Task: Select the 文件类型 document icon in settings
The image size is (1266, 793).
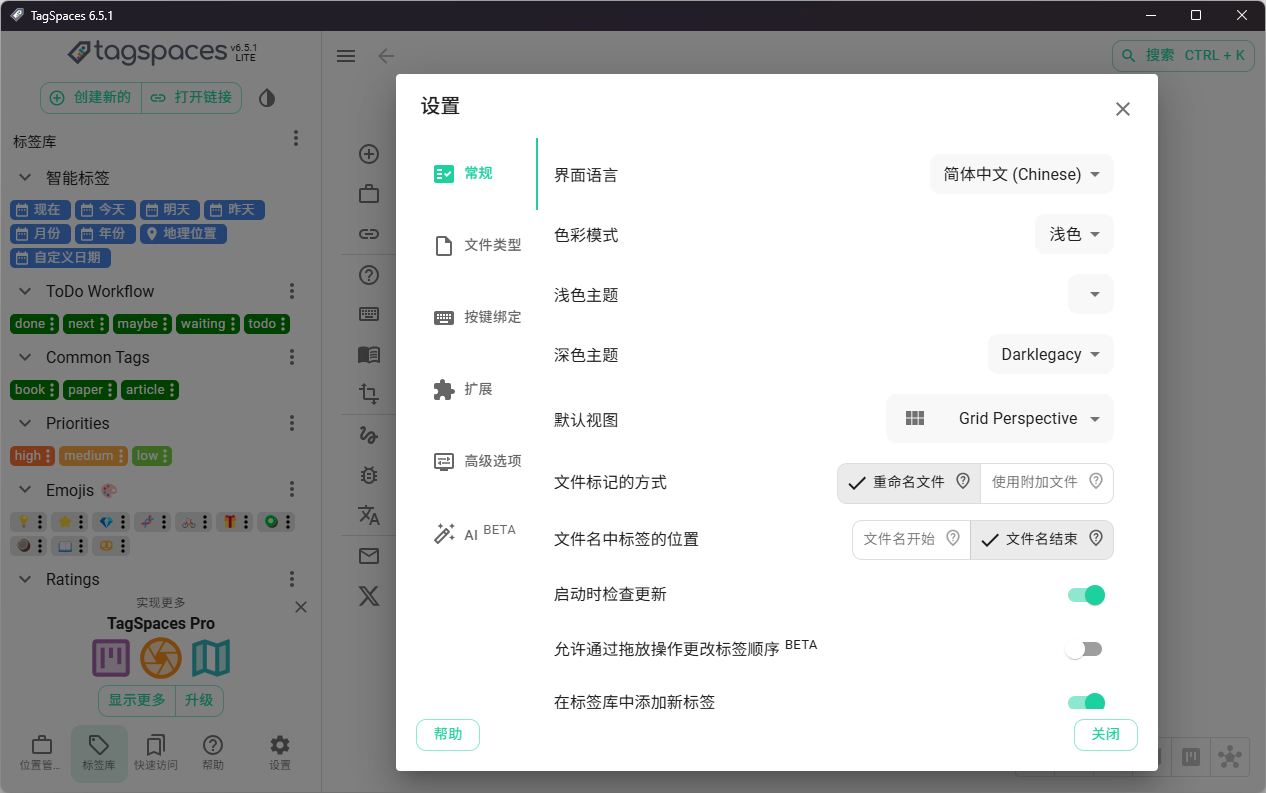Action: pos(444,244)
